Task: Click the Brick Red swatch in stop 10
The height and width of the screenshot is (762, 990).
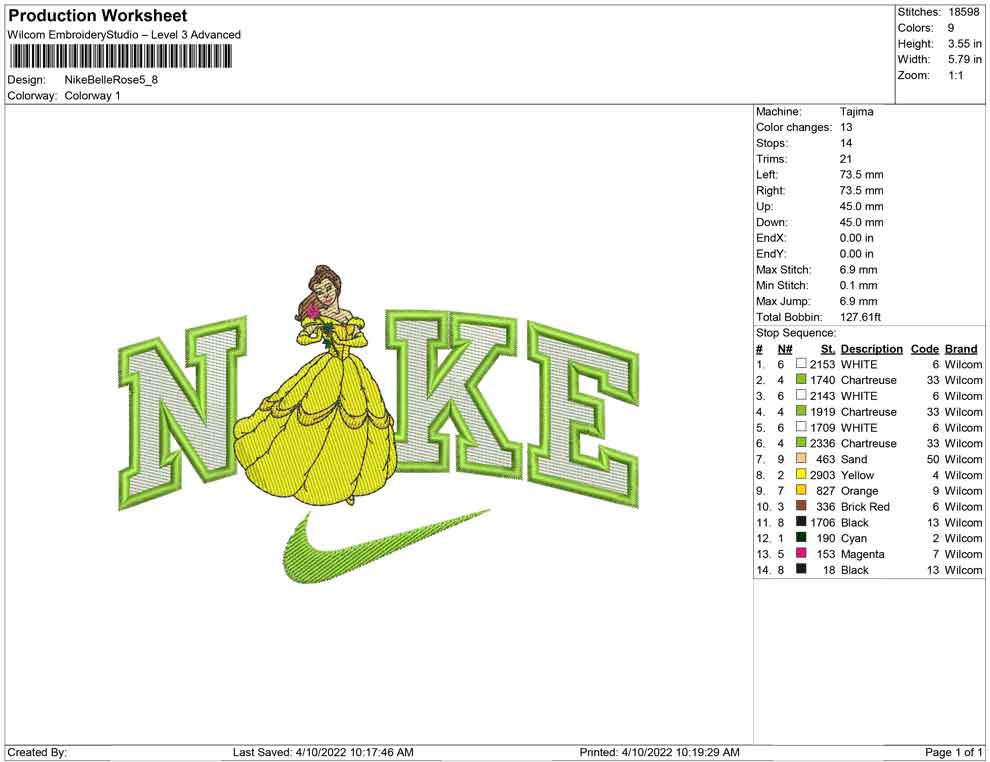Action: (x=801, y=505)
